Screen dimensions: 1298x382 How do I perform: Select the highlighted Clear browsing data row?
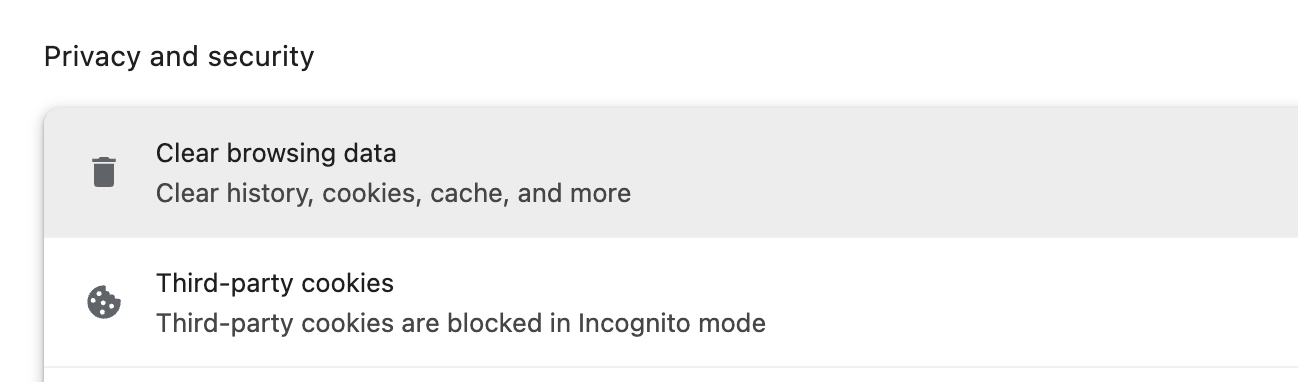671,172
